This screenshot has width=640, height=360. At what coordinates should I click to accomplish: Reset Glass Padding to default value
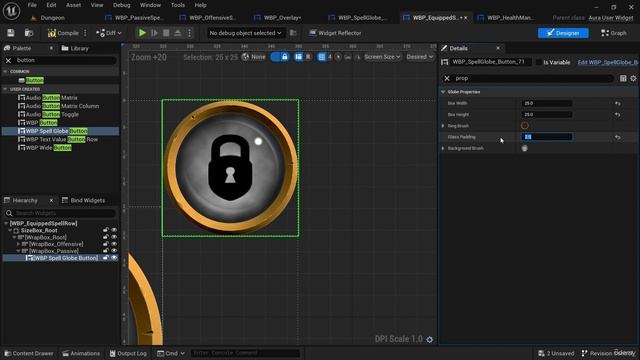(x=618, y=137)
